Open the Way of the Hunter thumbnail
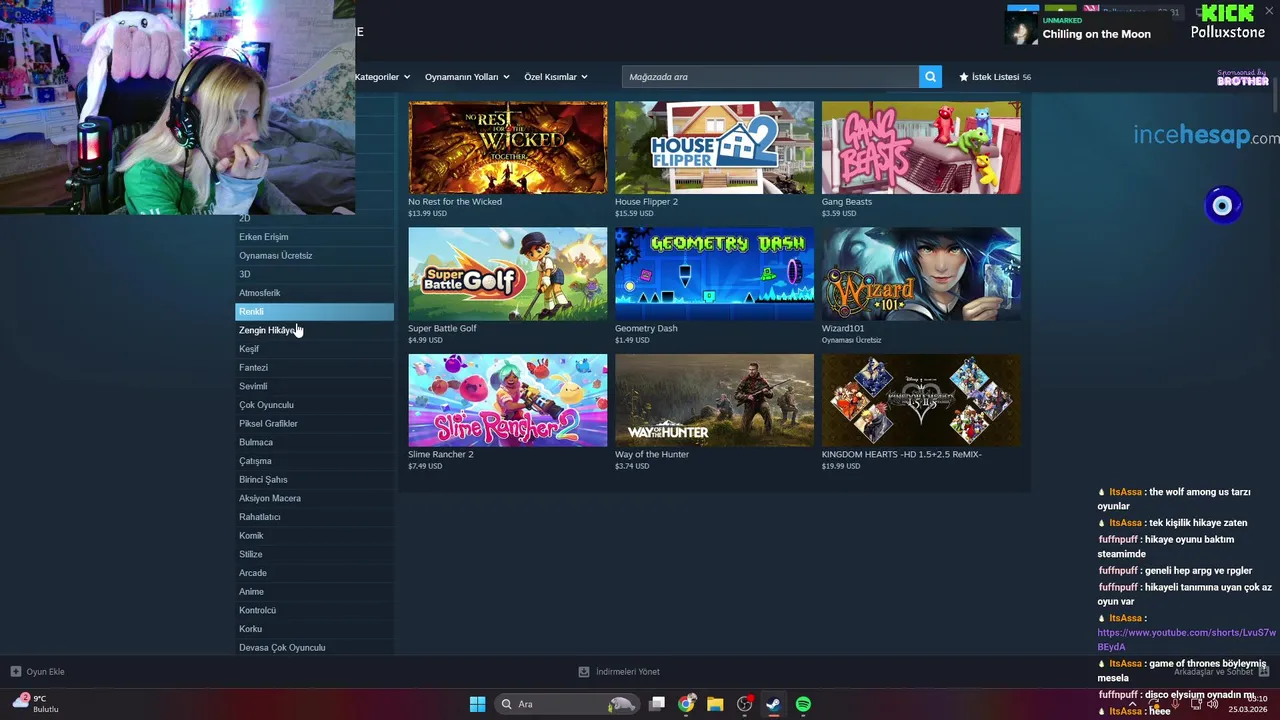1280x720 pixels. point(714,400)
